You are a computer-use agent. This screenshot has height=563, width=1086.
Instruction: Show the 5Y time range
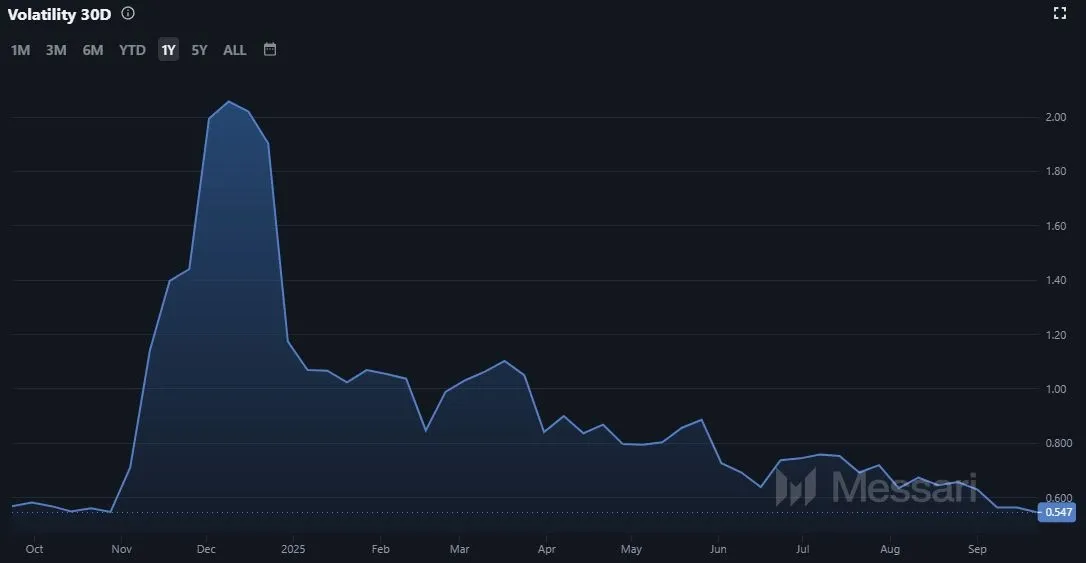[199, 50]
